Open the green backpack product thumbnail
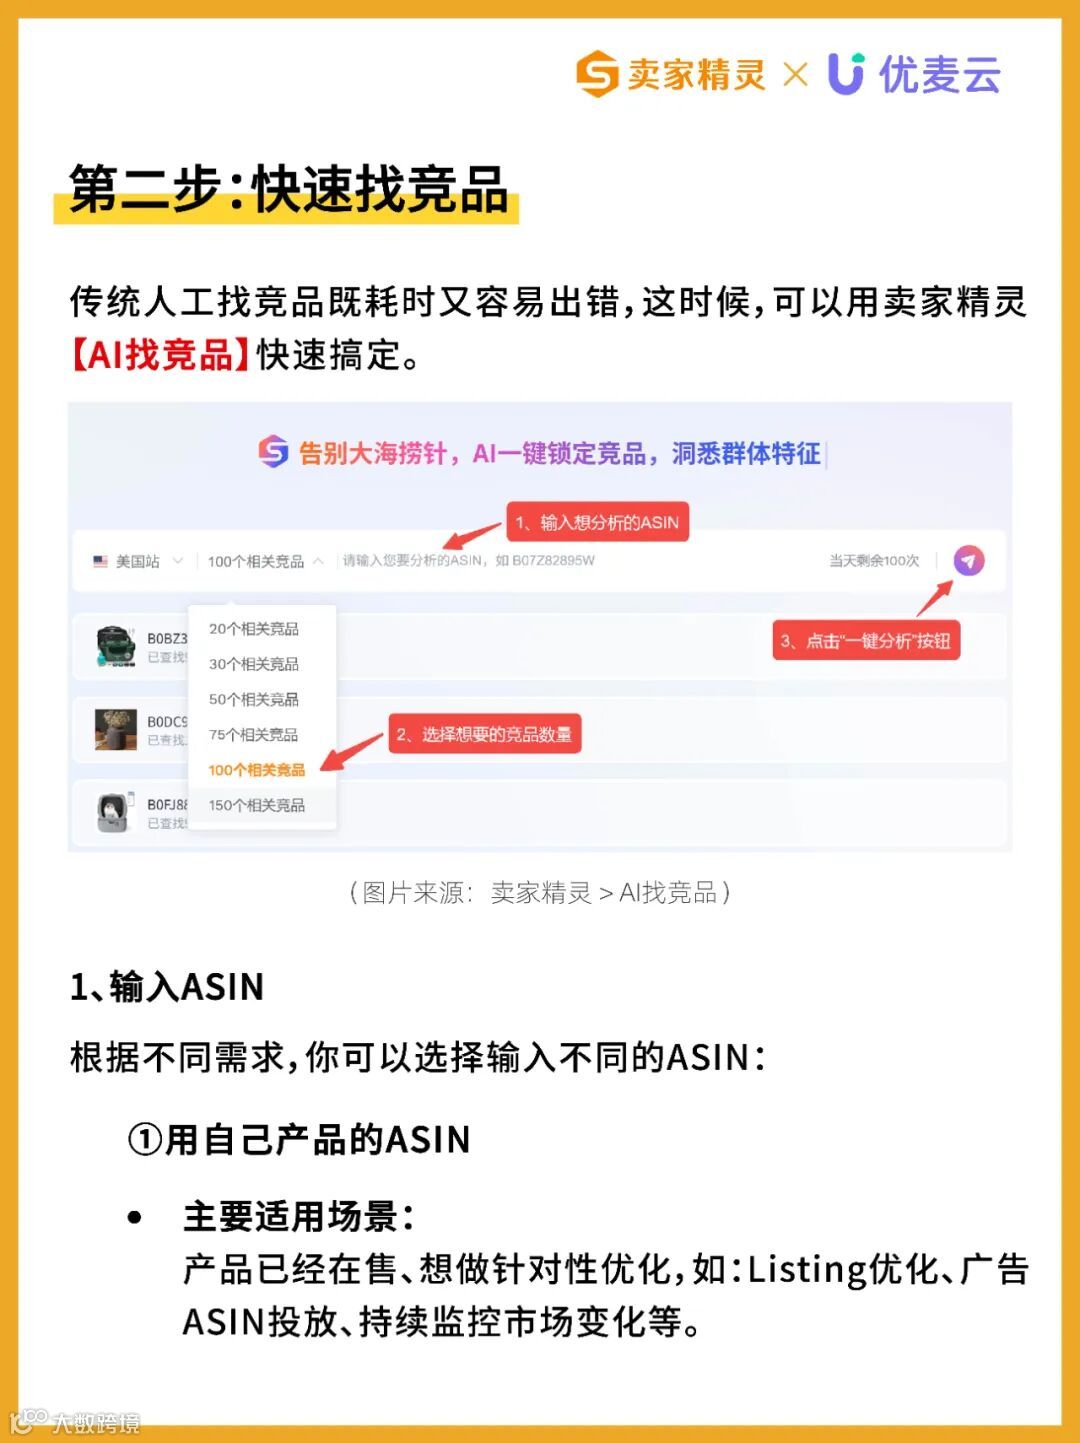Viewport: 1080px width, 1443px height. (116, 646)
